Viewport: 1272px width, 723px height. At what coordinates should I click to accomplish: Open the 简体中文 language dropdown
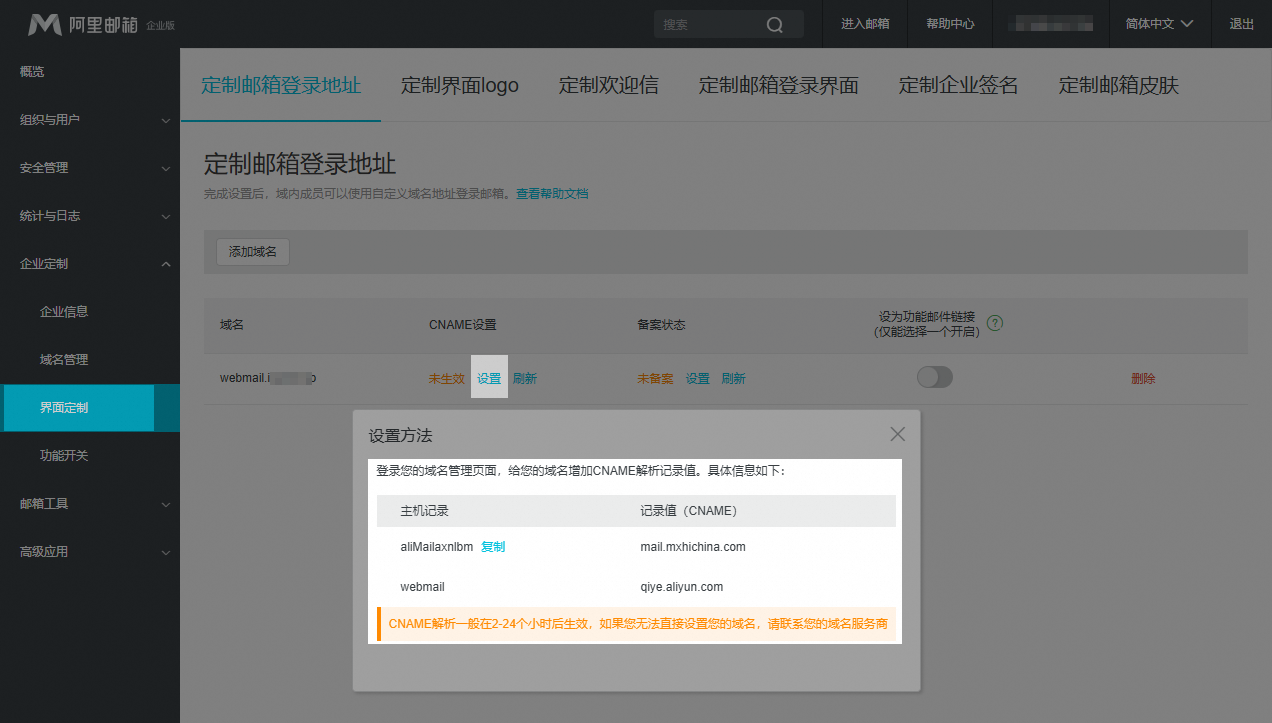point(1158,23)
